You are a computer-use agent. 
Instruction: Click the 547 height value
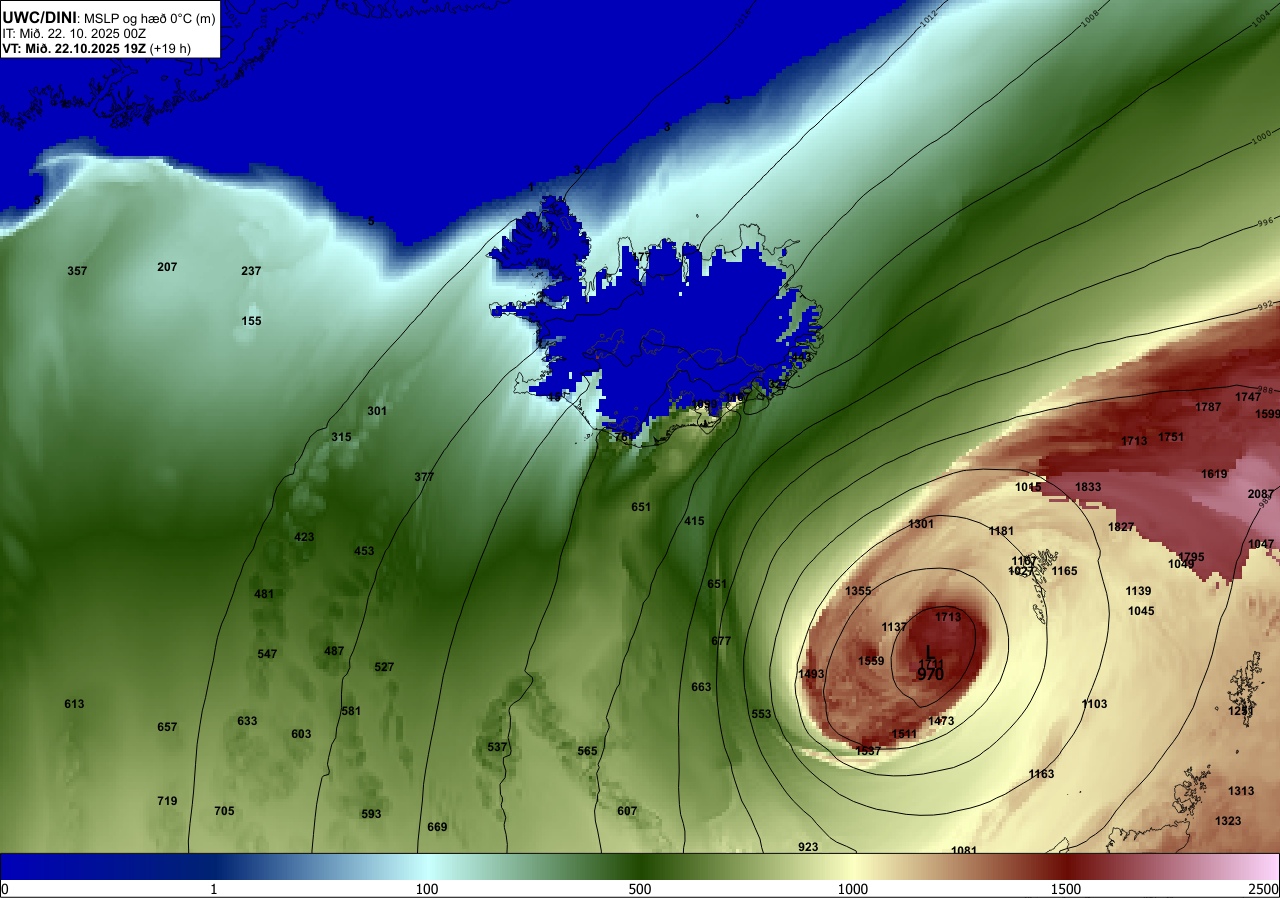pos(267,654)
